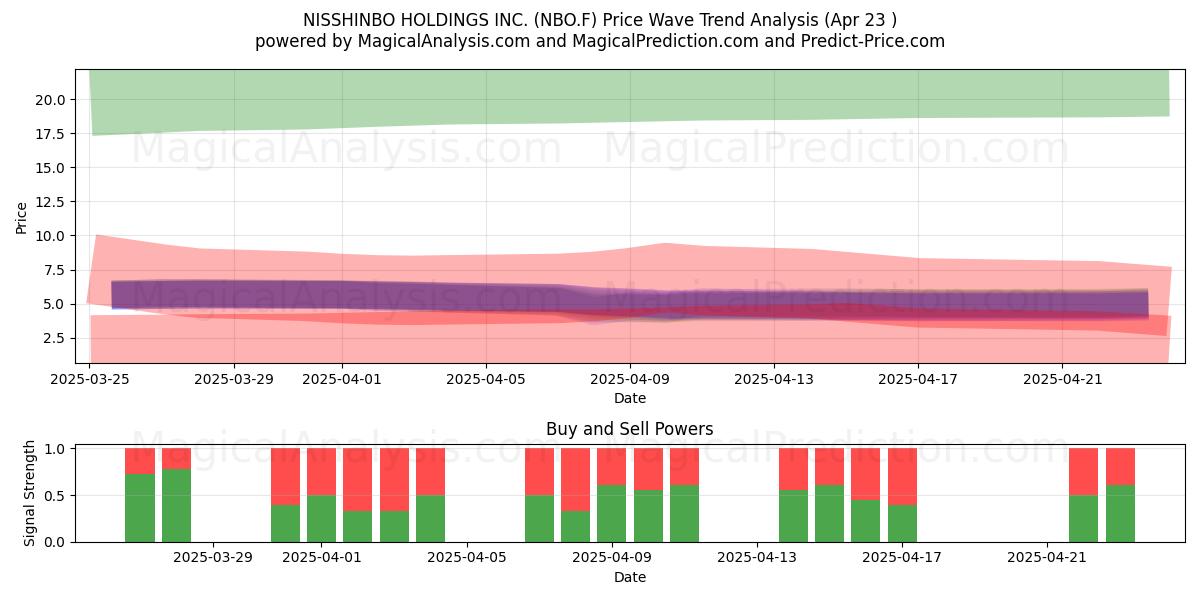
Task: Click the 'powered by MagicalAnalysis.com' subtitle line
Action: 600,41
